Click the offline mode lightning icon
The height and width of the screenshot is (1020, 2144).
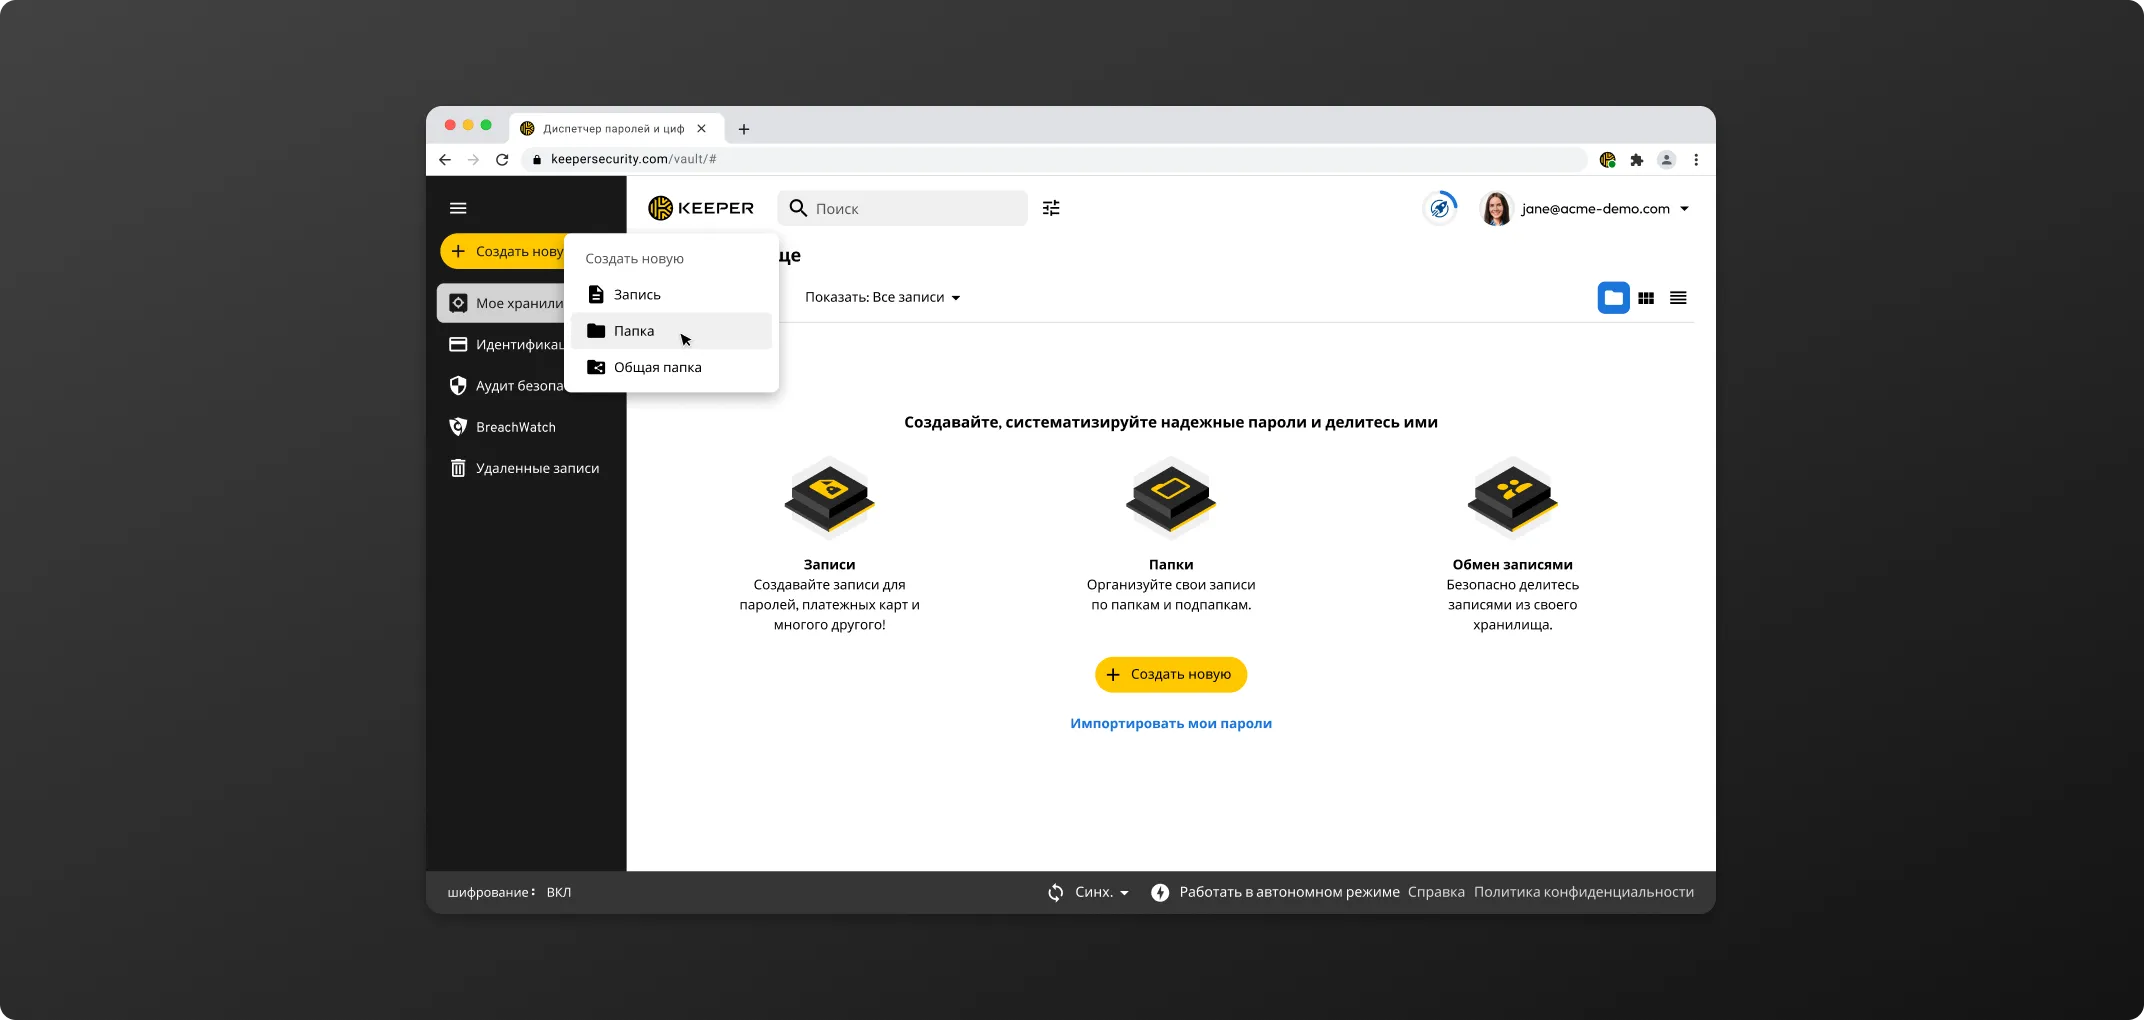click(1160, 892)
